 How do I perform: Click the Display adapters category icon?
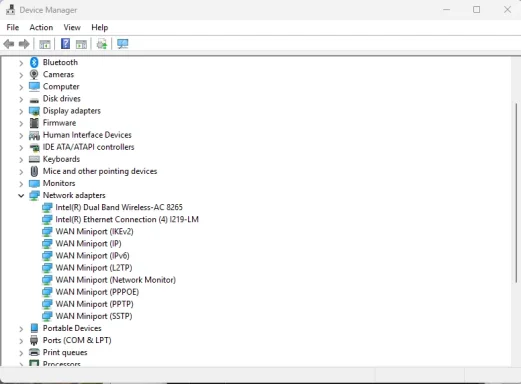pos(34,111)
